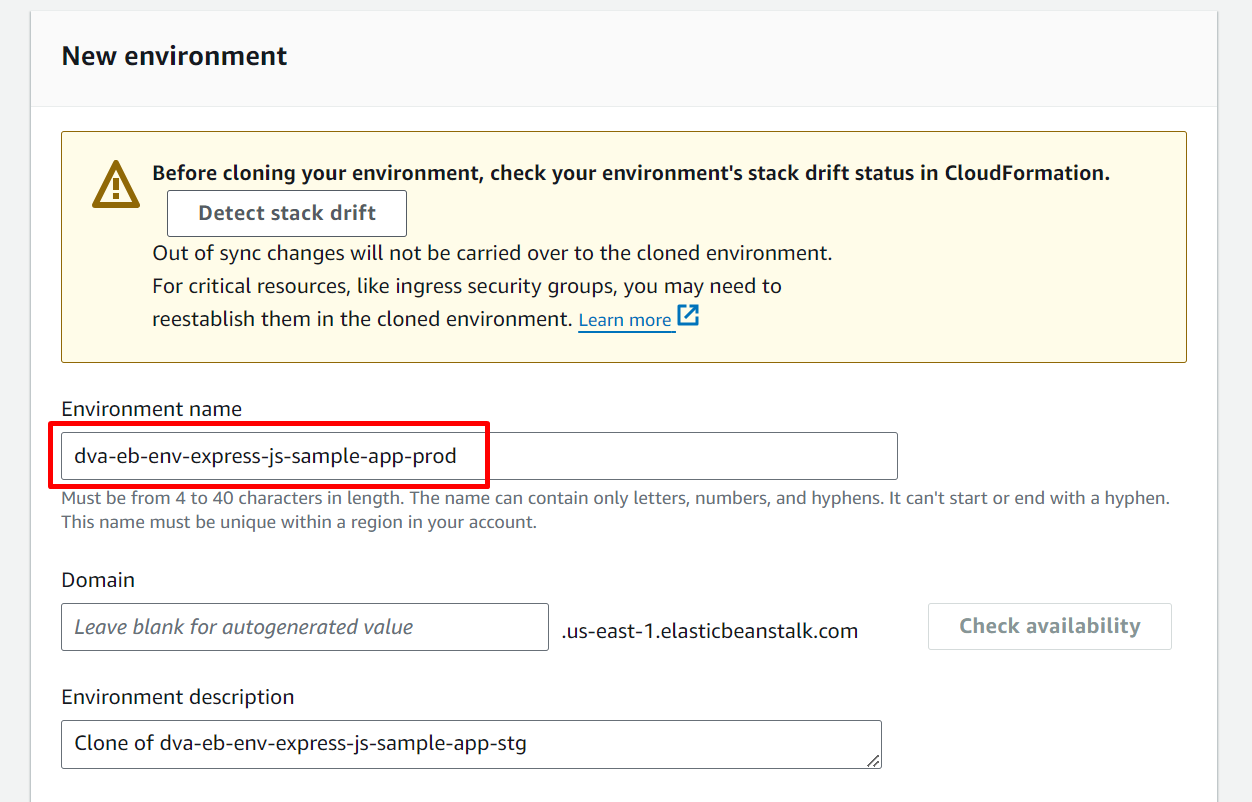Click the external link icon beside Learn more
Screen dimensions: 1252x802
coord(688,316)
